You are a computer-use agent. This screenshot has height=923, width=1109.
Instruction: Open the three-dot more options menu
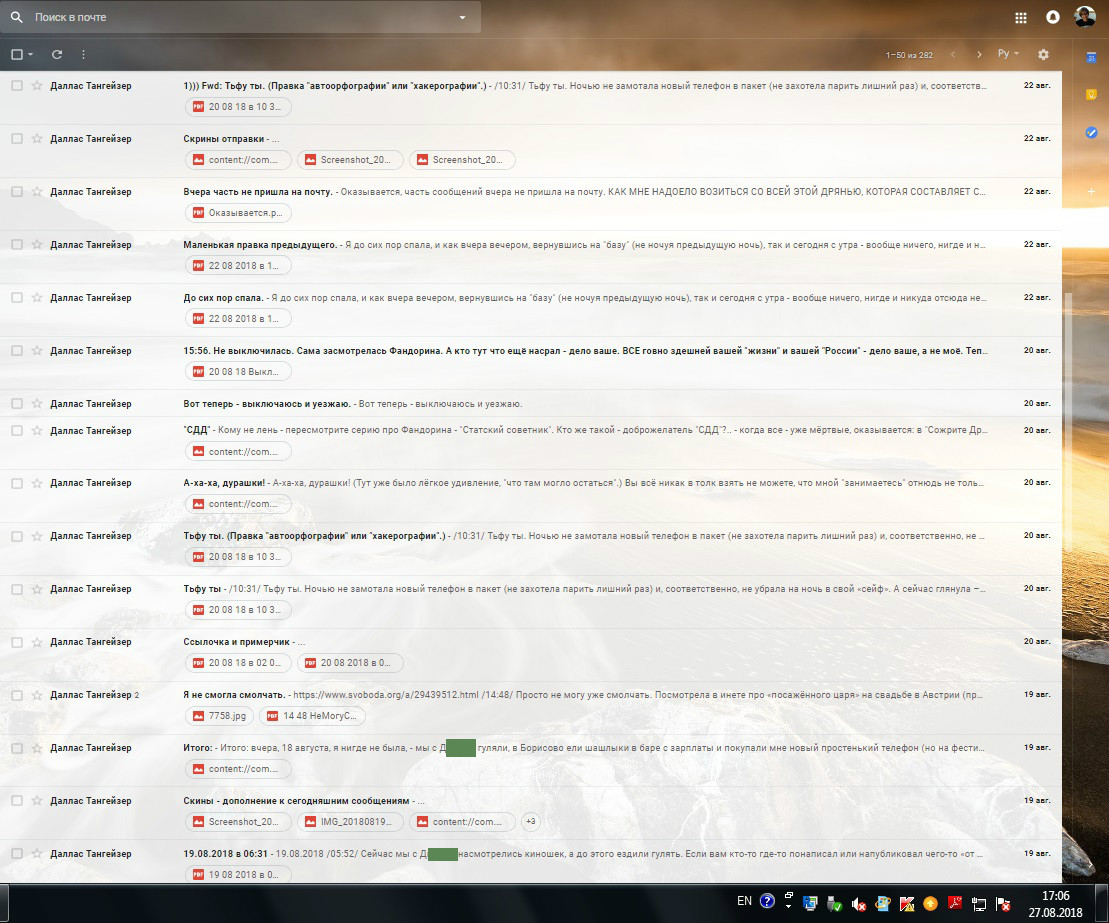pos(83,54)
